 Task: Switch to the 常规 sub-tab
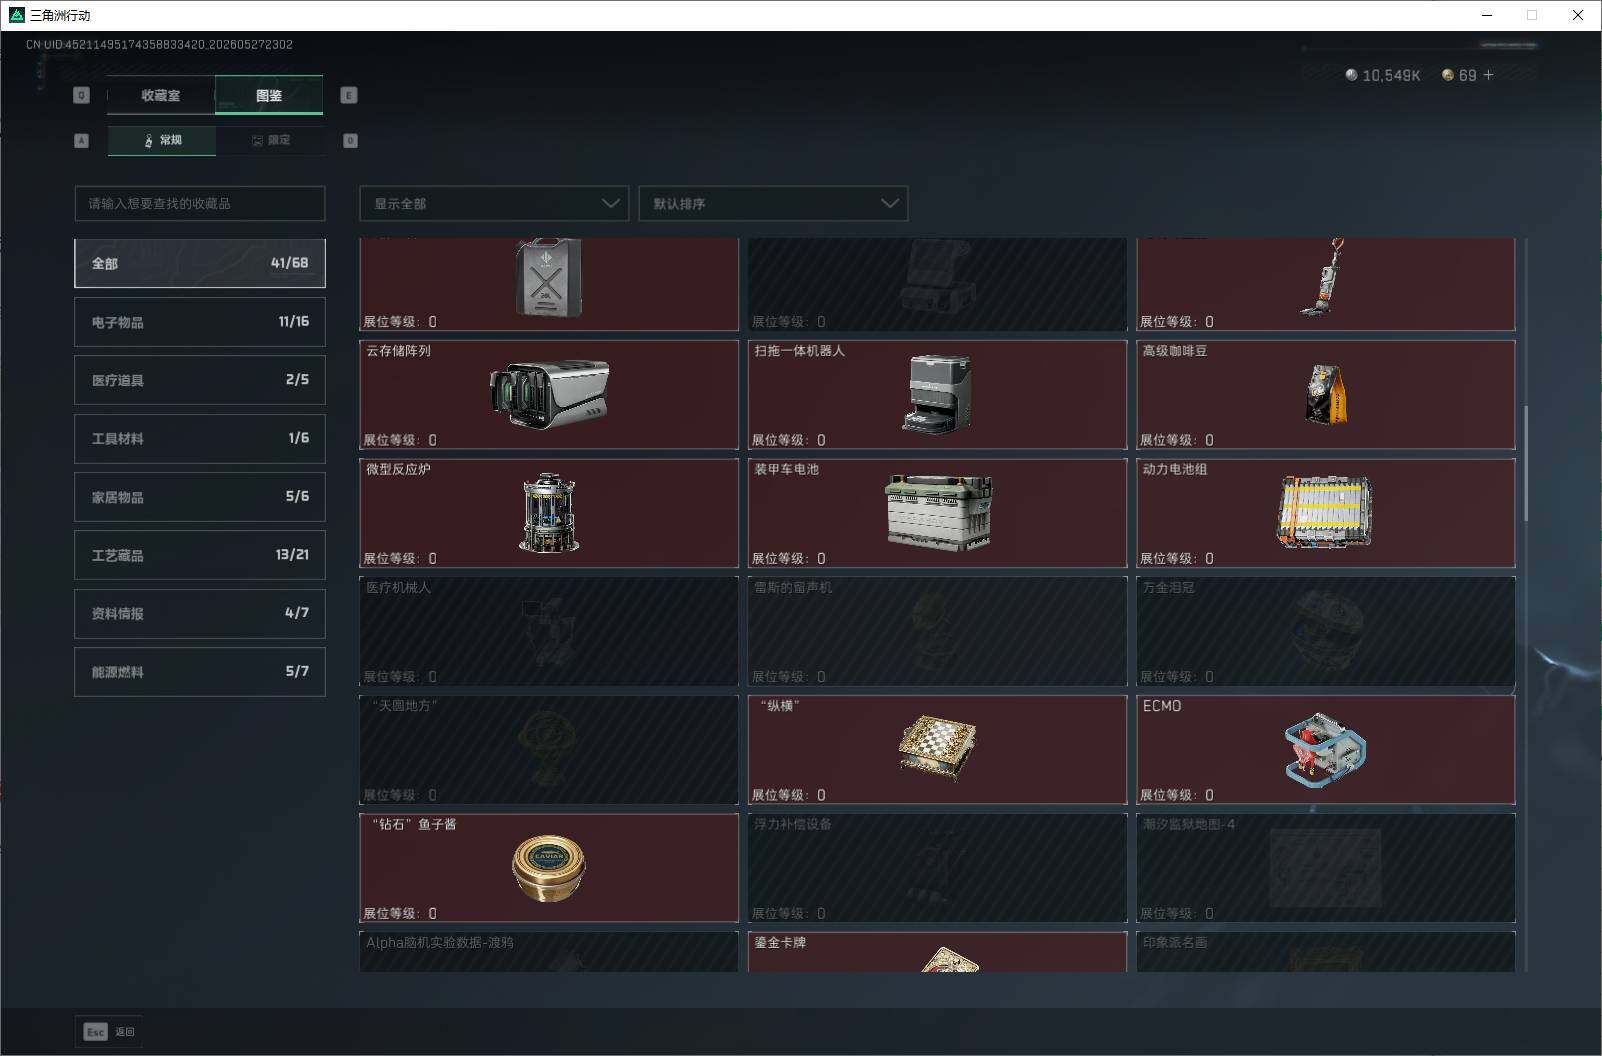coord(162,140)
